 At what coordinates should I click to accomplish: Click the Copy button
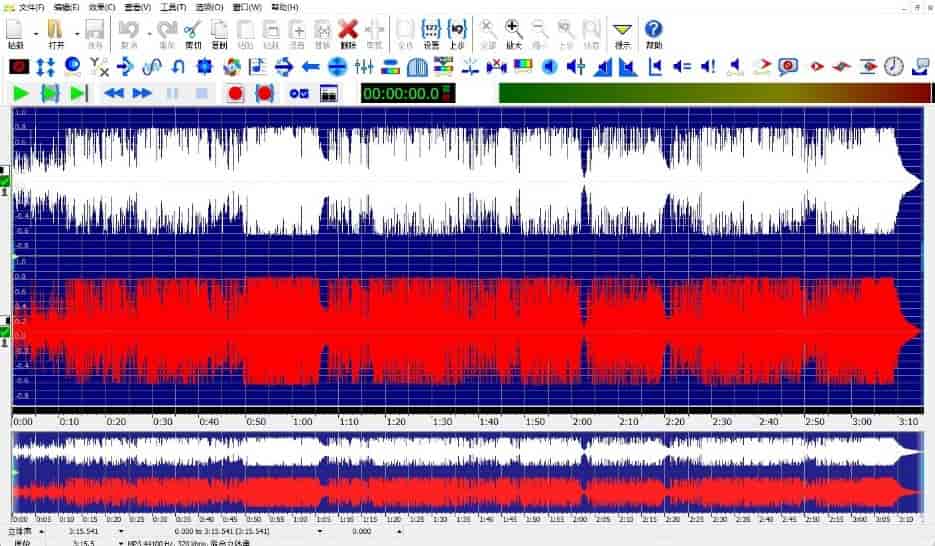coord(219,34)
